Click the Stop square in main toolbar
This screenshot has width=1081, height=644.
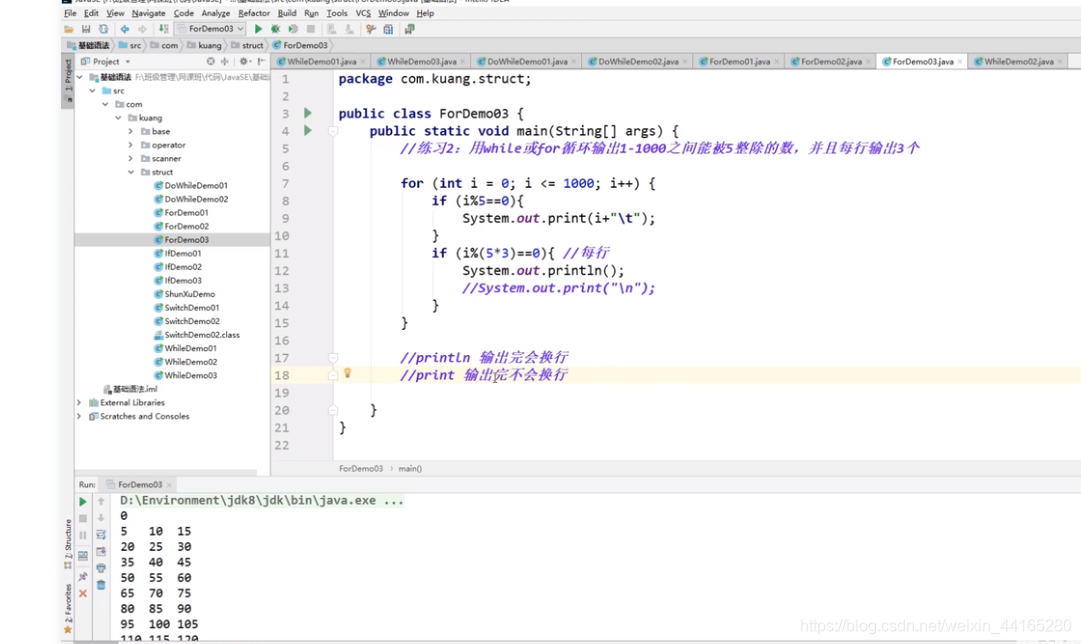click(x=311, y=29)
